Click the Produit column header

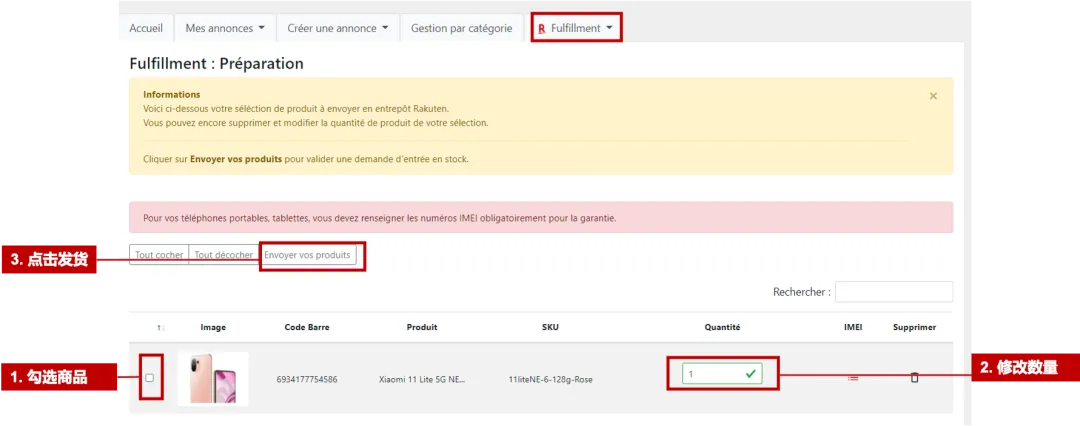tap(422, 327)
